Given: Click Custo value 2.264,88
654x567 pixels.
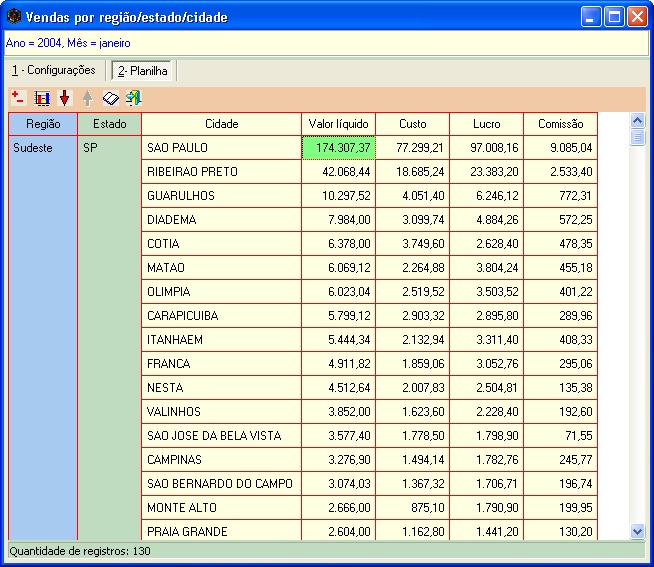Looking at the screenshot, I should click(x=413, y=268).
